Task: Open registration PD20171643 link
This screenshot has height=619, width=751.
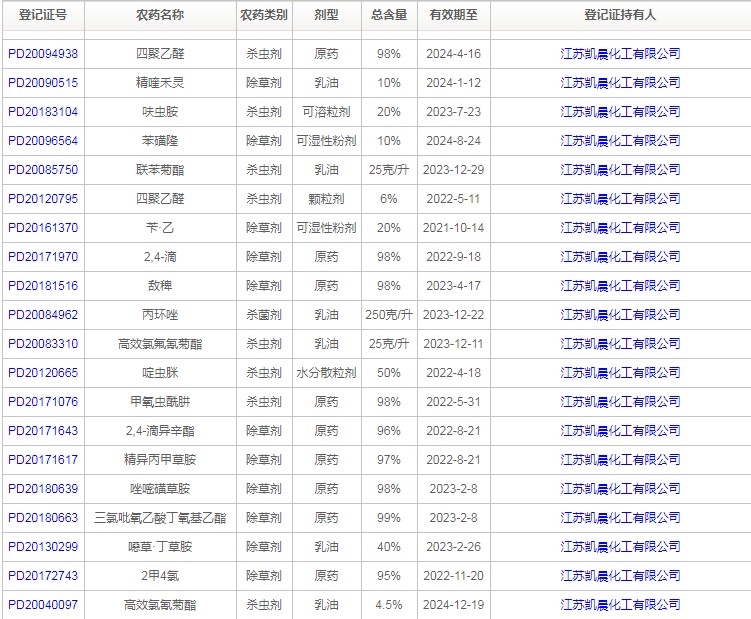Action: point(43,431)
